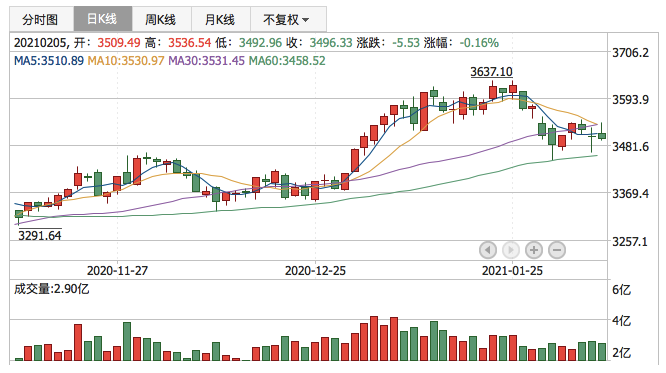Click the scroll left arrow icon

(x=488, y=250)
